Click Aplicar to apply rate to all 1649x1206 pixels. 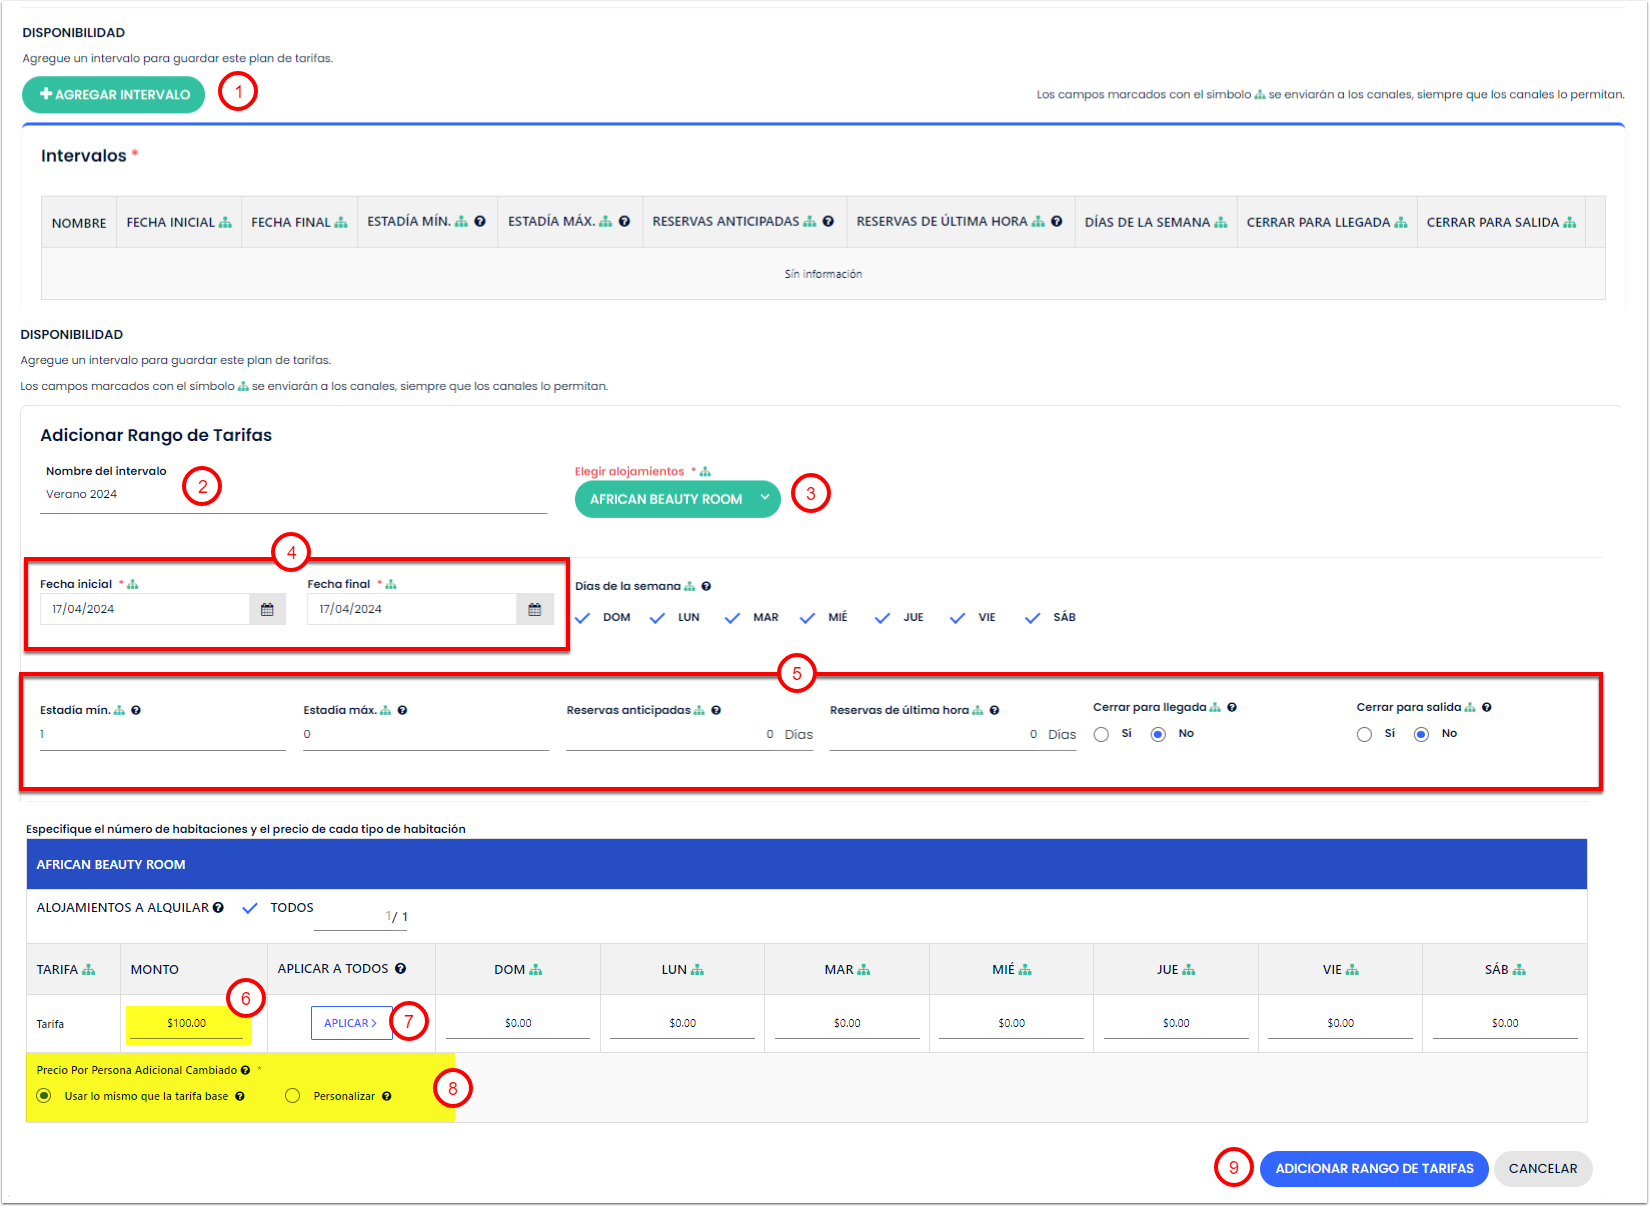[351, 1023]
